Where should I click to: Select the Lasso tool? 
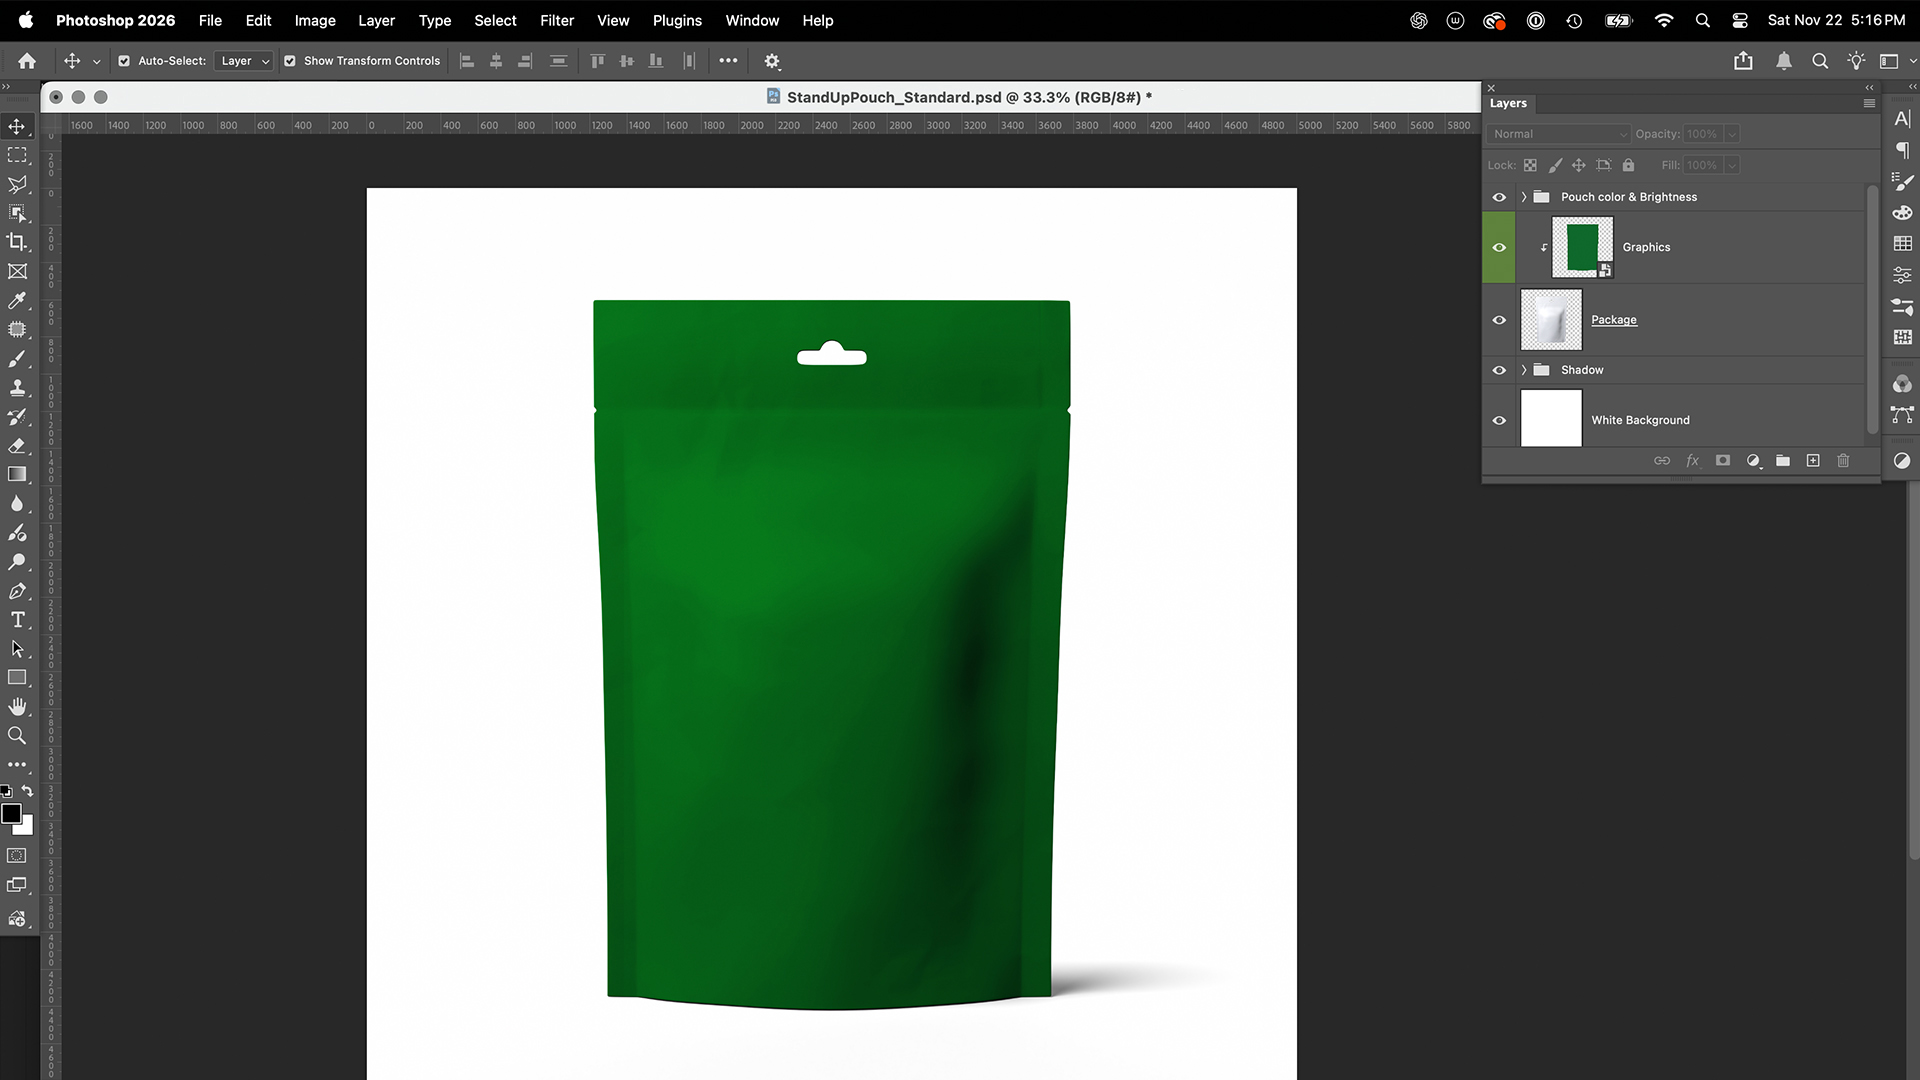(x=18, y=184)
